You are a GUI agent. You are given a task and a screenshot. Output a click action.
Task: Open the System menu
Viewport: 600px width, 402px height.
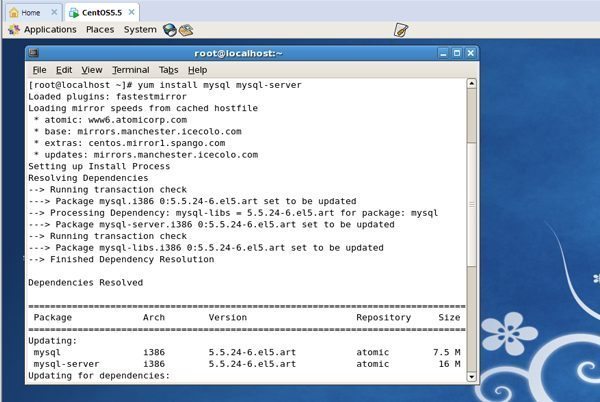tap(140, 29)
